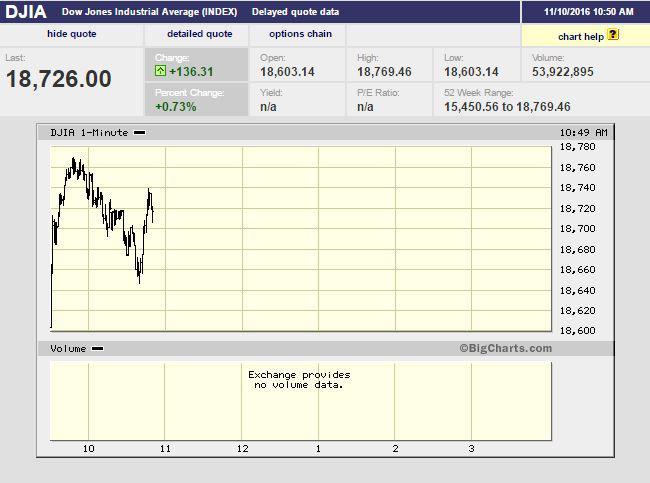Click the 12 o'clock label on time axis
The image size is (650, 483).
click(x=242, y=449)
